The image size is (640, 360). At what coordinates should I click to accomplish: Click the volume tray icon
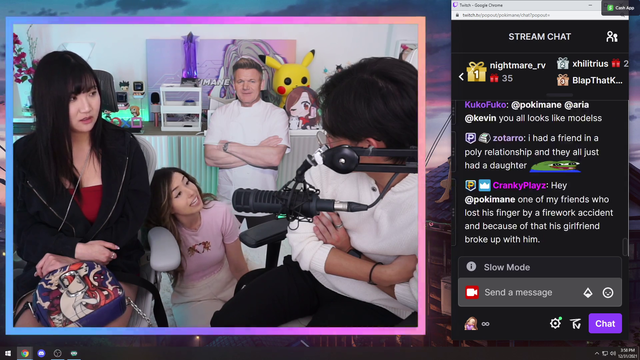click(613, 353)
